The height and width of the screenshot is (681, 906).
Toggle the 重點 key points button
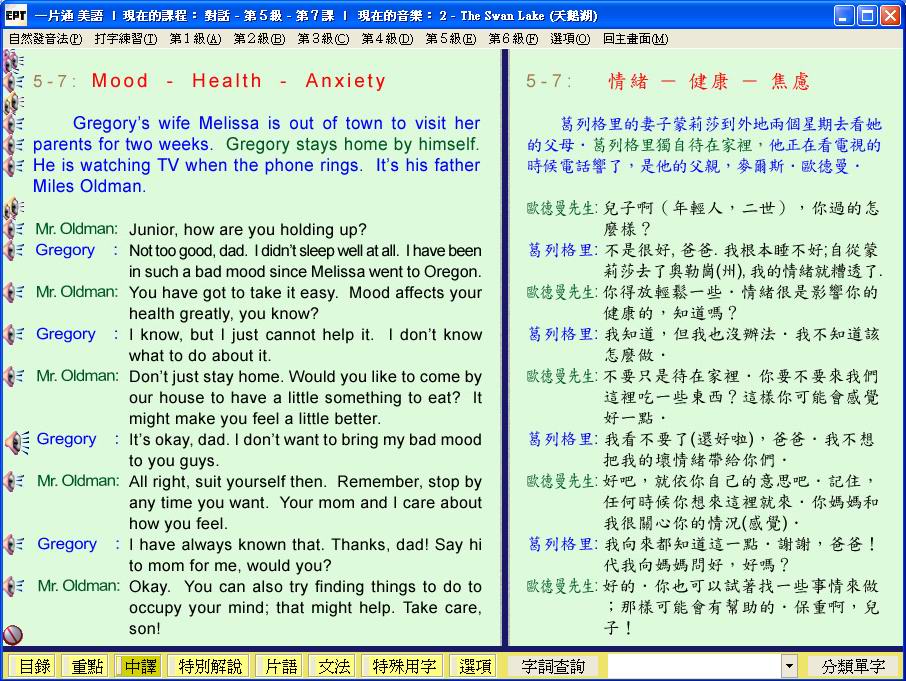pos(84,666)
